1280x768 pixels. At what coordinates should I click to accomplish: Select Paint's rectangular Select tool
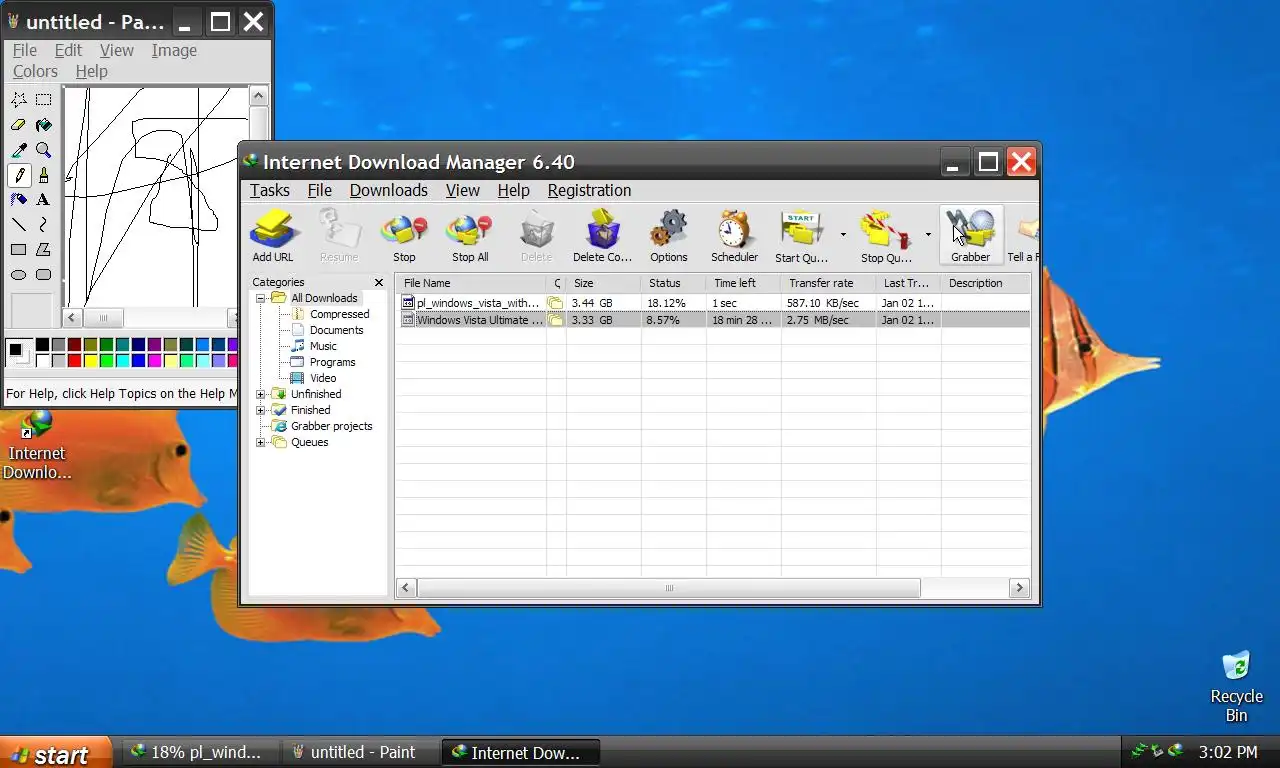(x=43, y=100)
